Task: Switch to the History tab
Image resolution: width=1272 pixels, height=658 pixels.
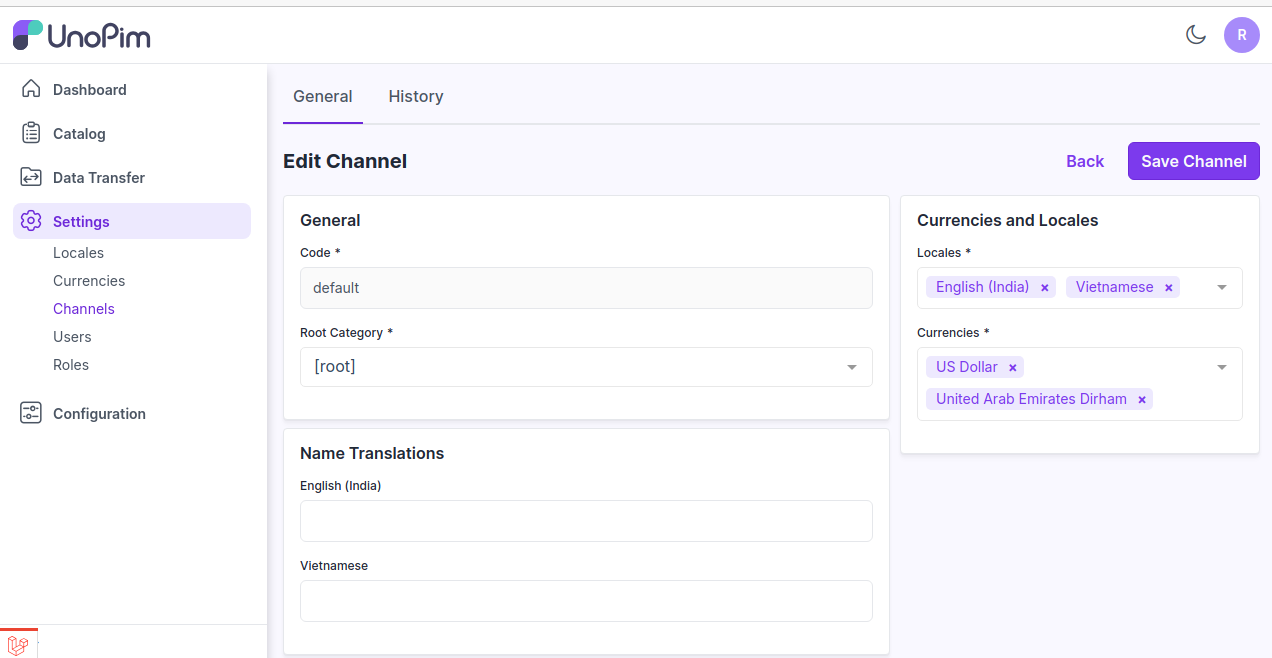Action: (415, 96)
